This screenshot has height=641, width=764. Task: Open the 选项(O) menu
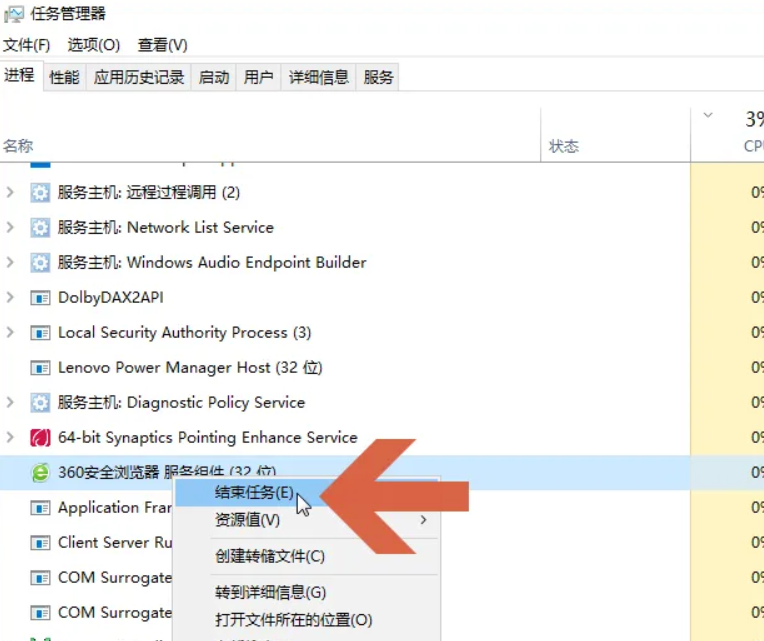pos(94,45)
